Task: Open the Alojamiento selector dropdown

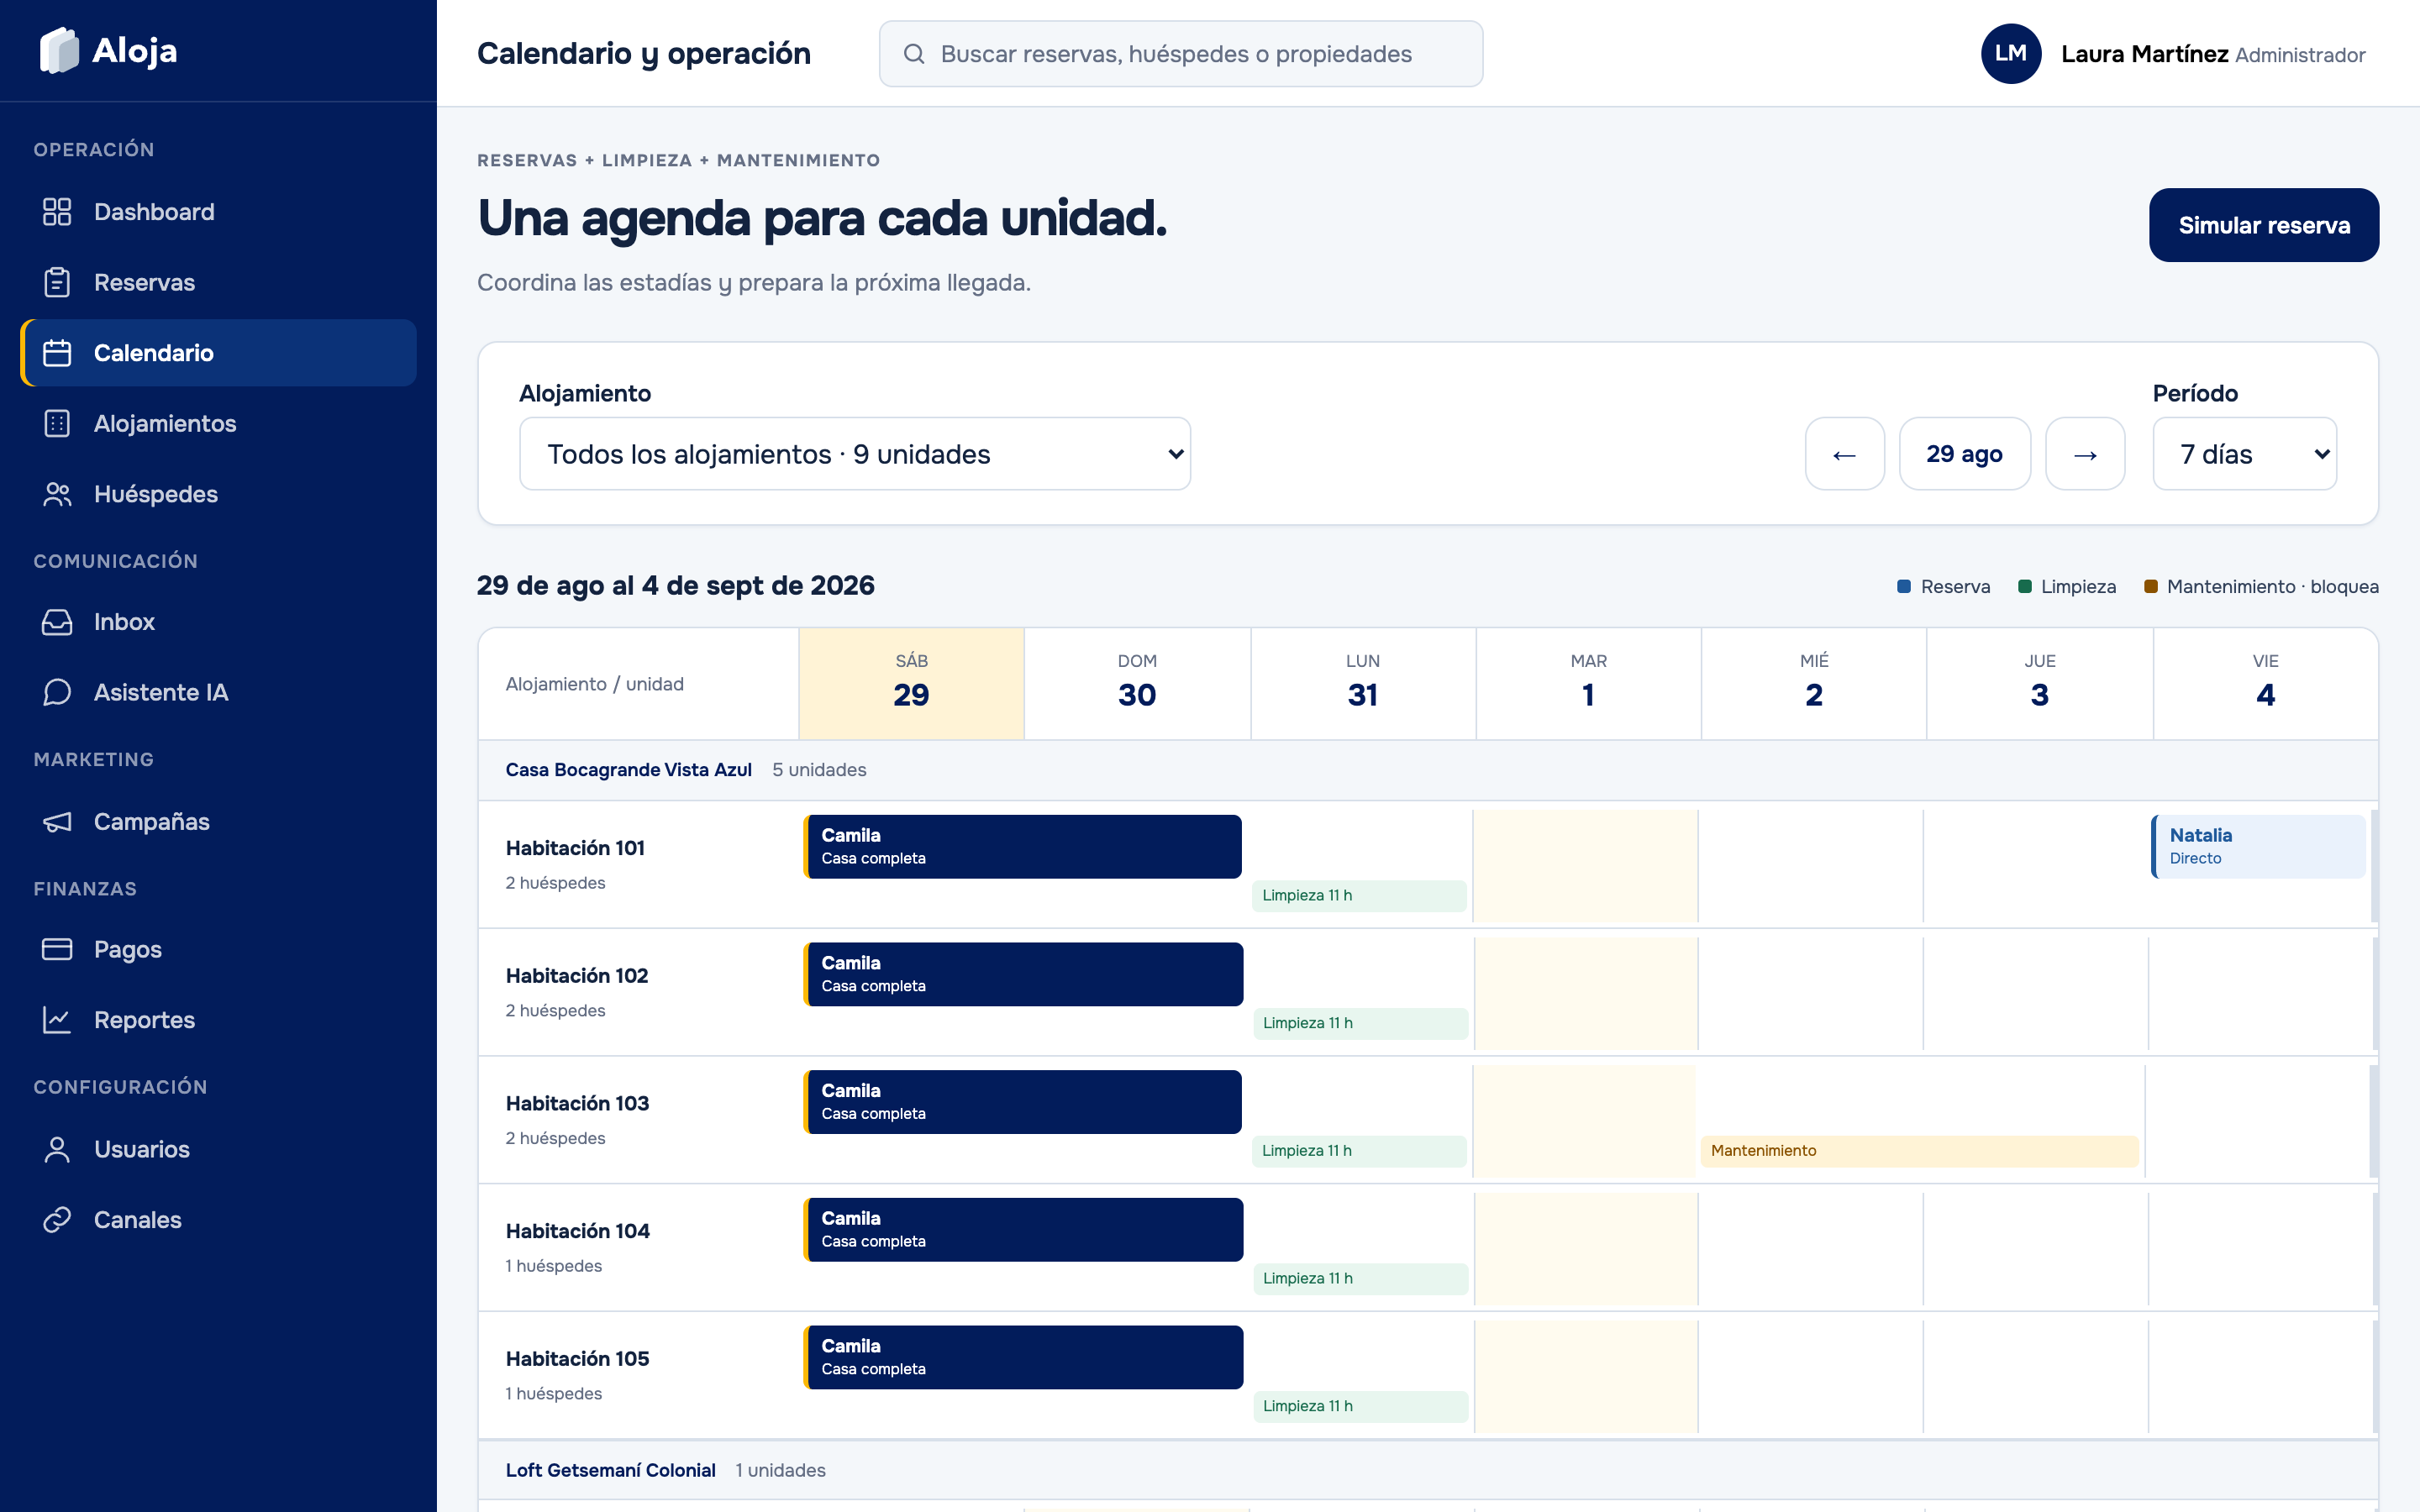Action: coord(855,454)
